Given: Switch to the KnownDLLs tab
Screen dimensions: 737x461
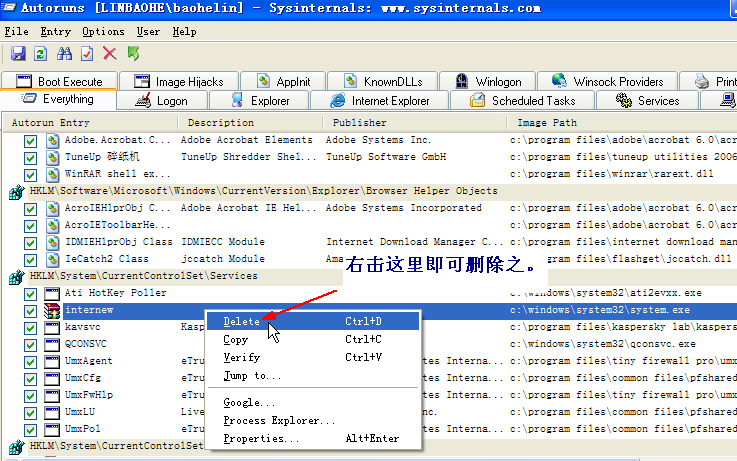Looking at the screenshot, I should pos(383,81).
